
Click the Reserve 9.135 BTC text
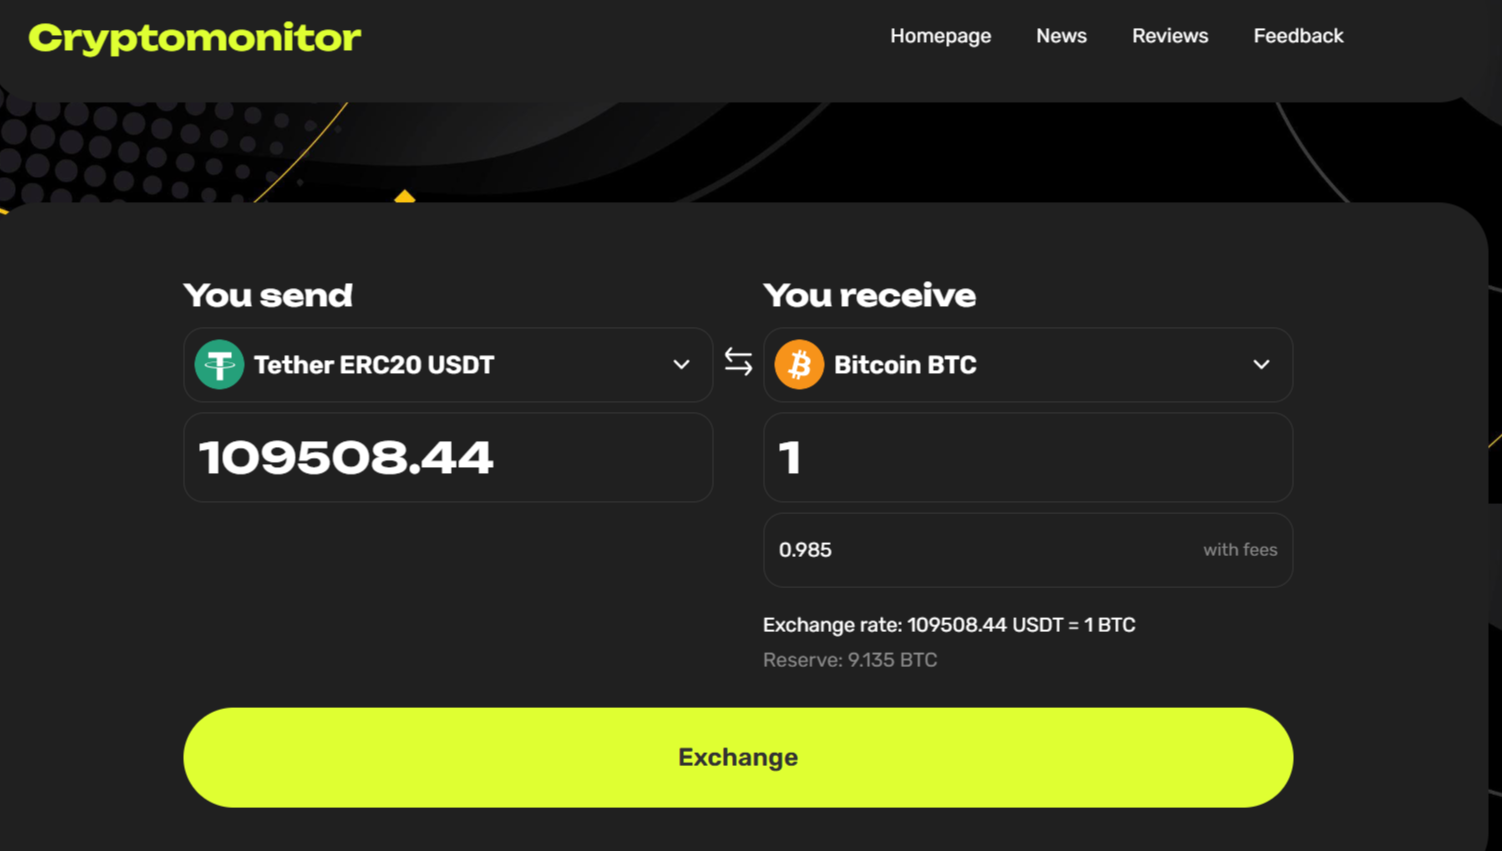click(850, 660)
